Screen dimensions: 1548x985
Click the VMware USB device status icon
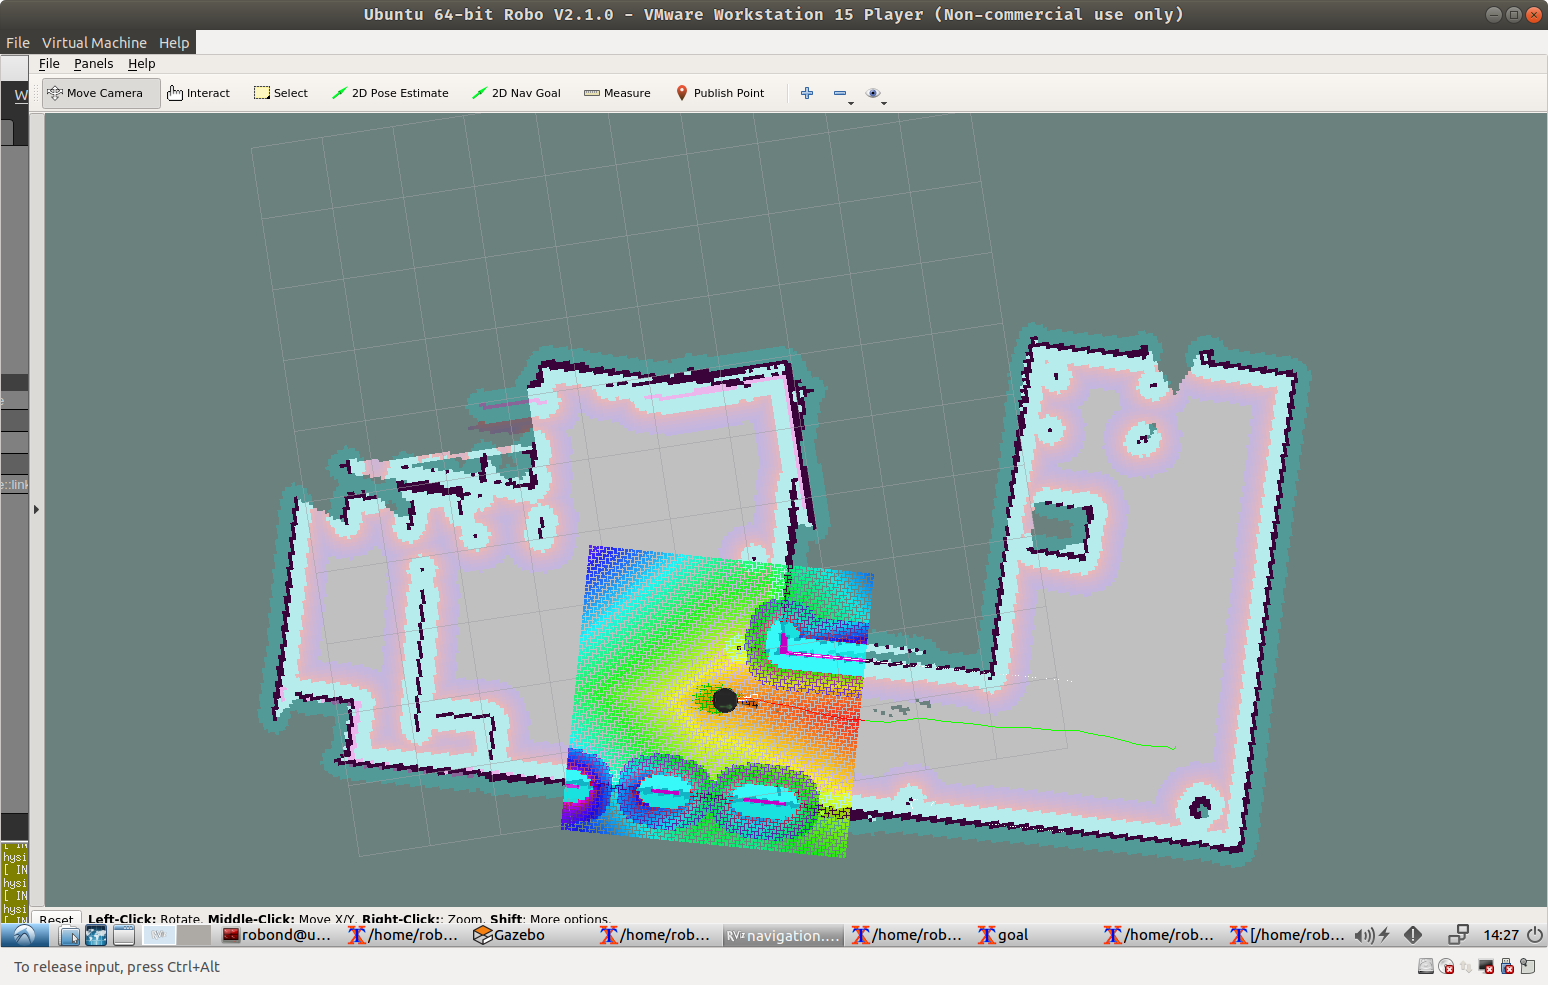[x=1507, y=966]
